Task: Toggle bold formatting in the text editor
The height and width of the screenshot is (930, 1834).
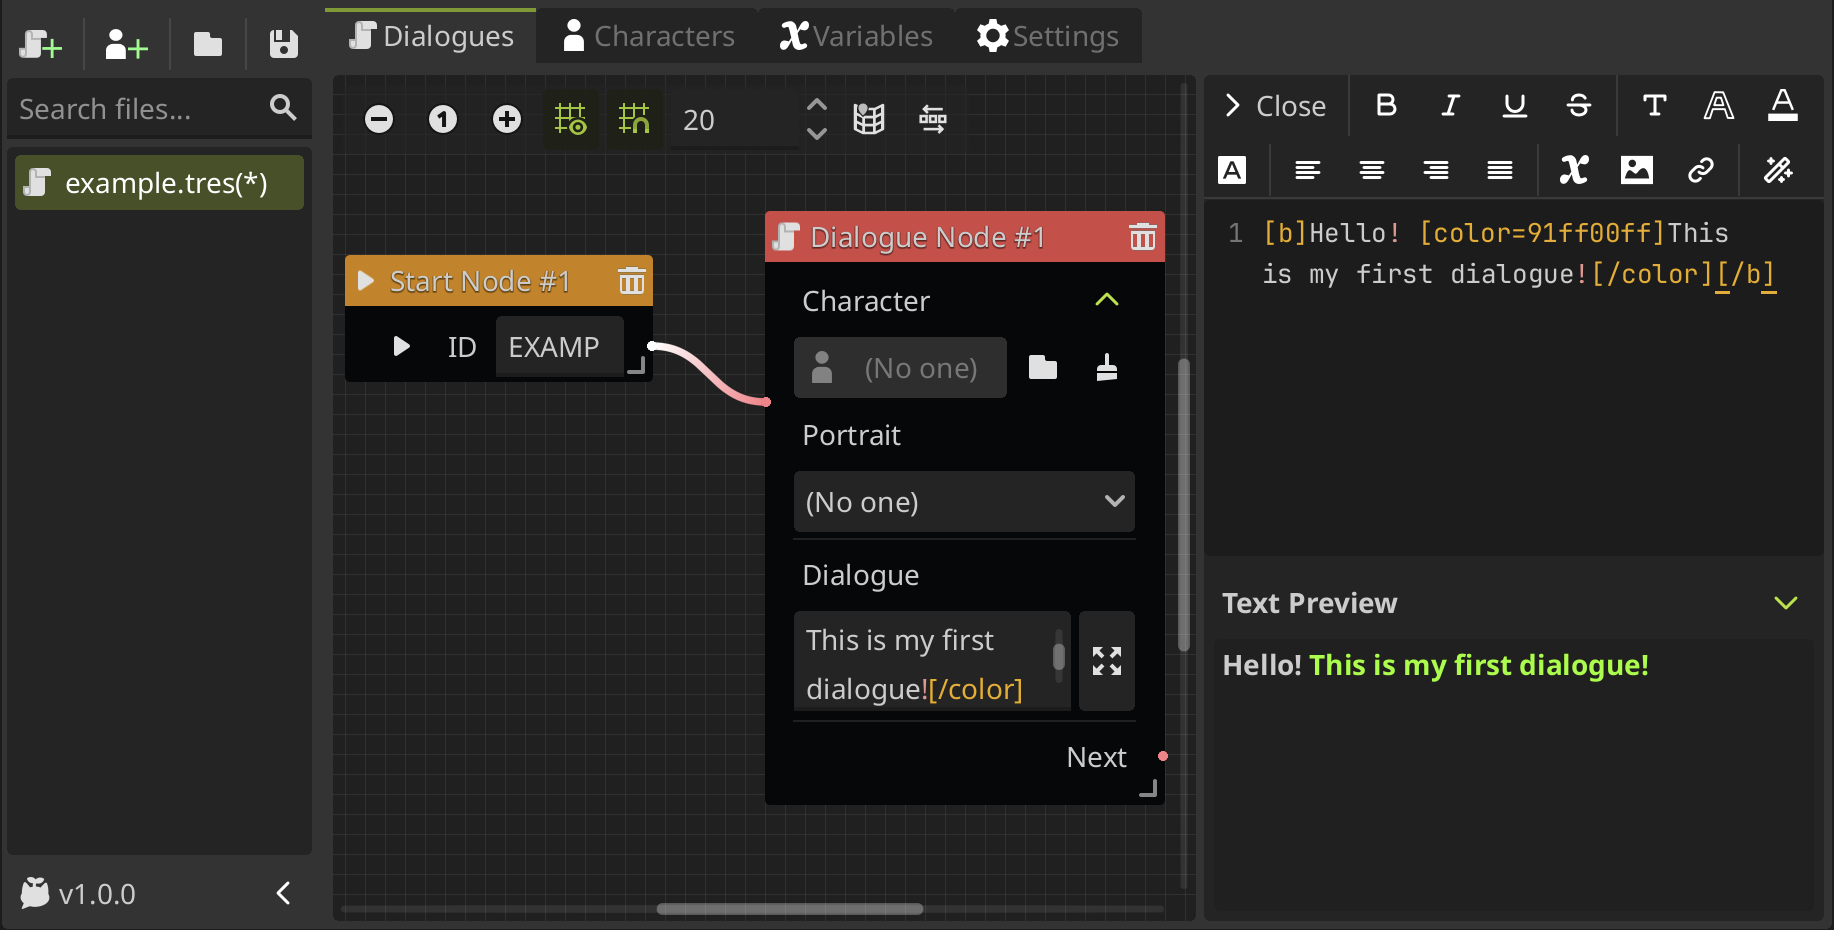Action: click(1386, 106)
